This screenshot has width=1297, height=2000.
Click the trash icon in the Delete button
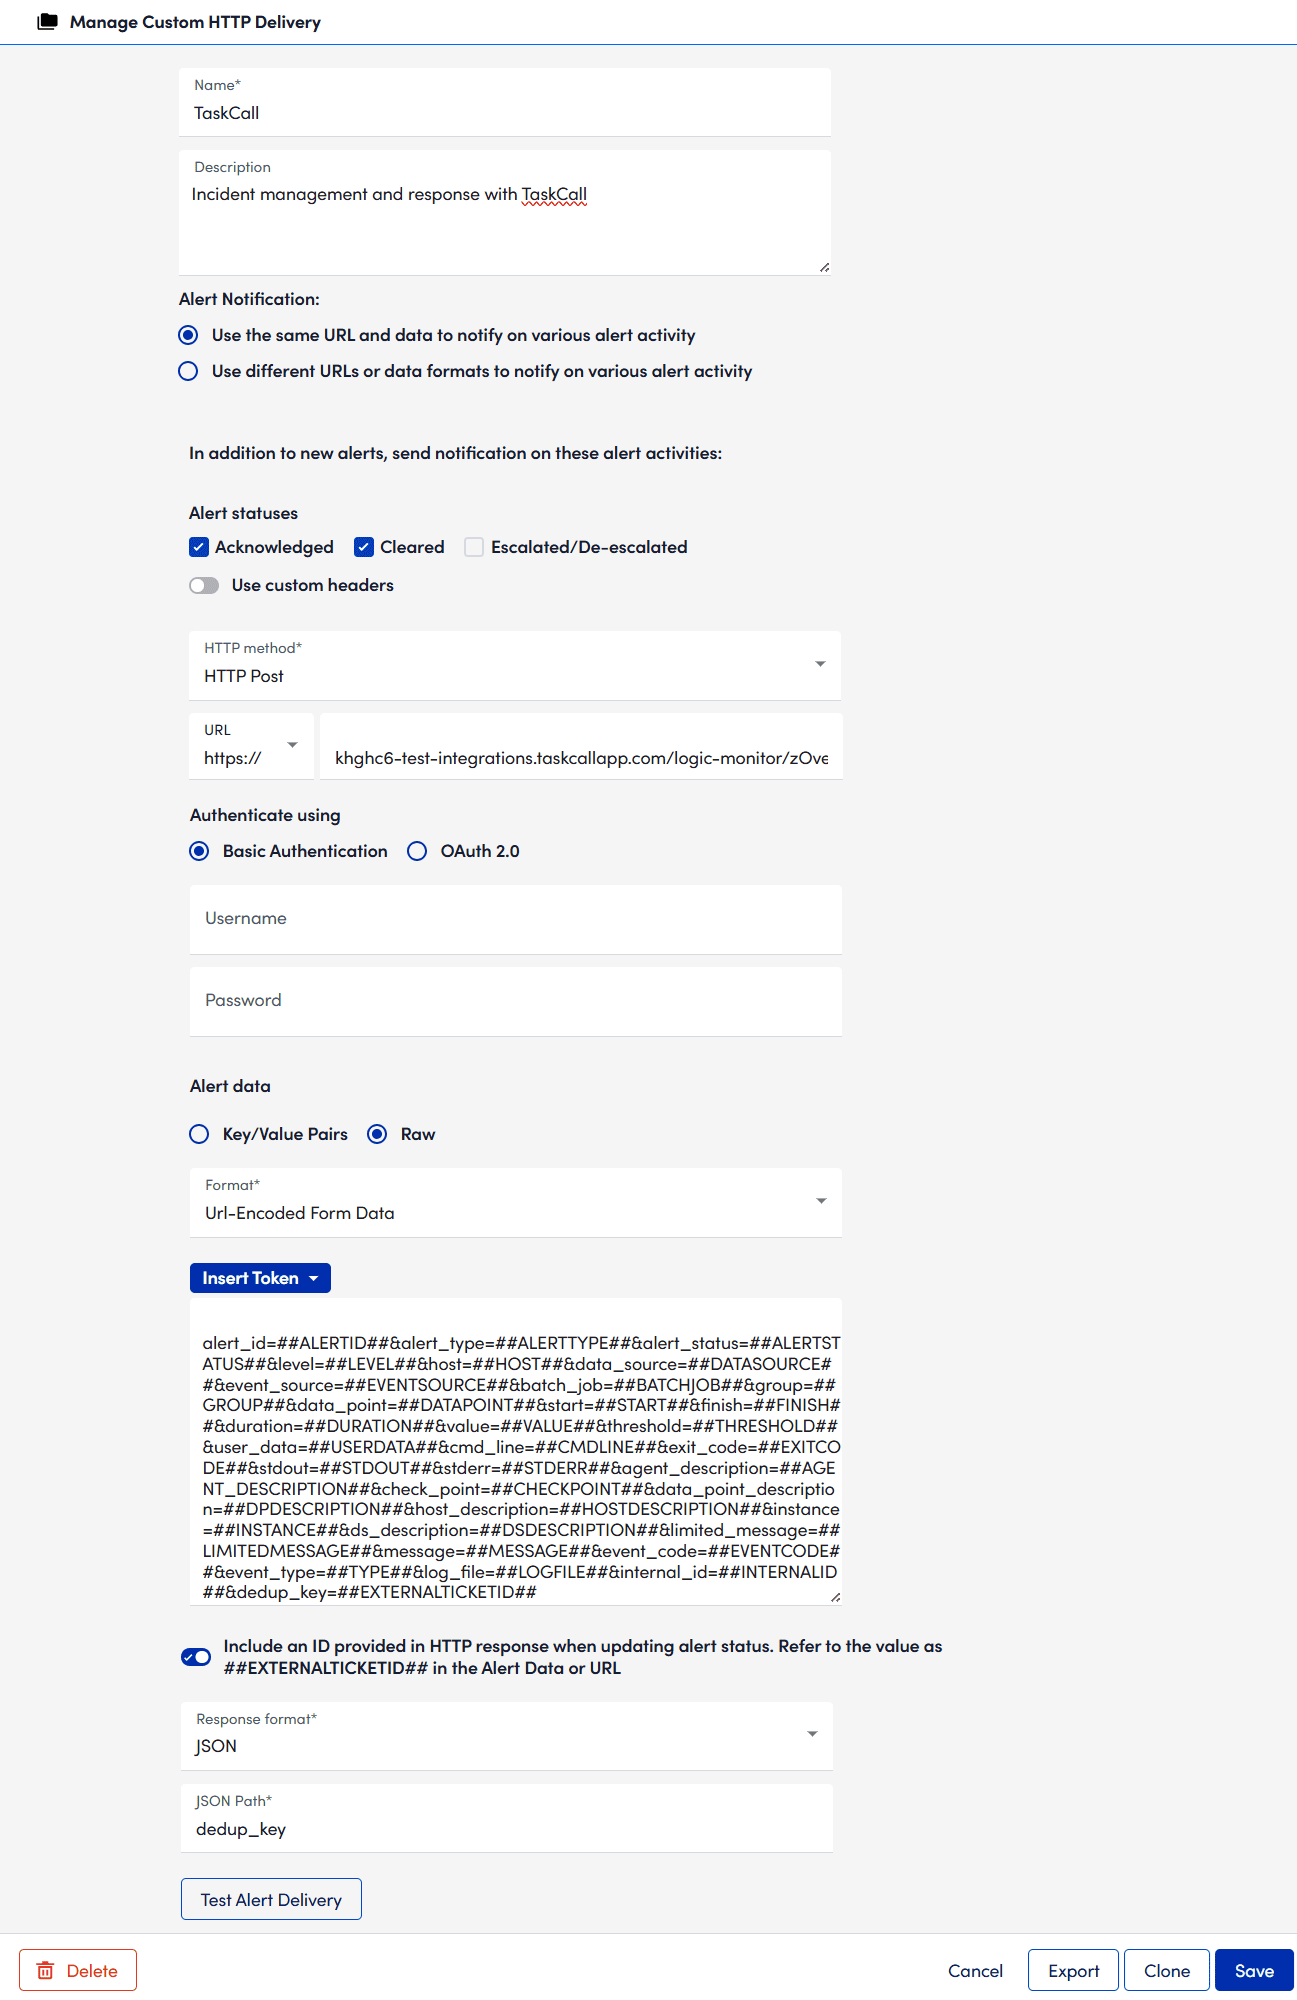pos(47,1969)
